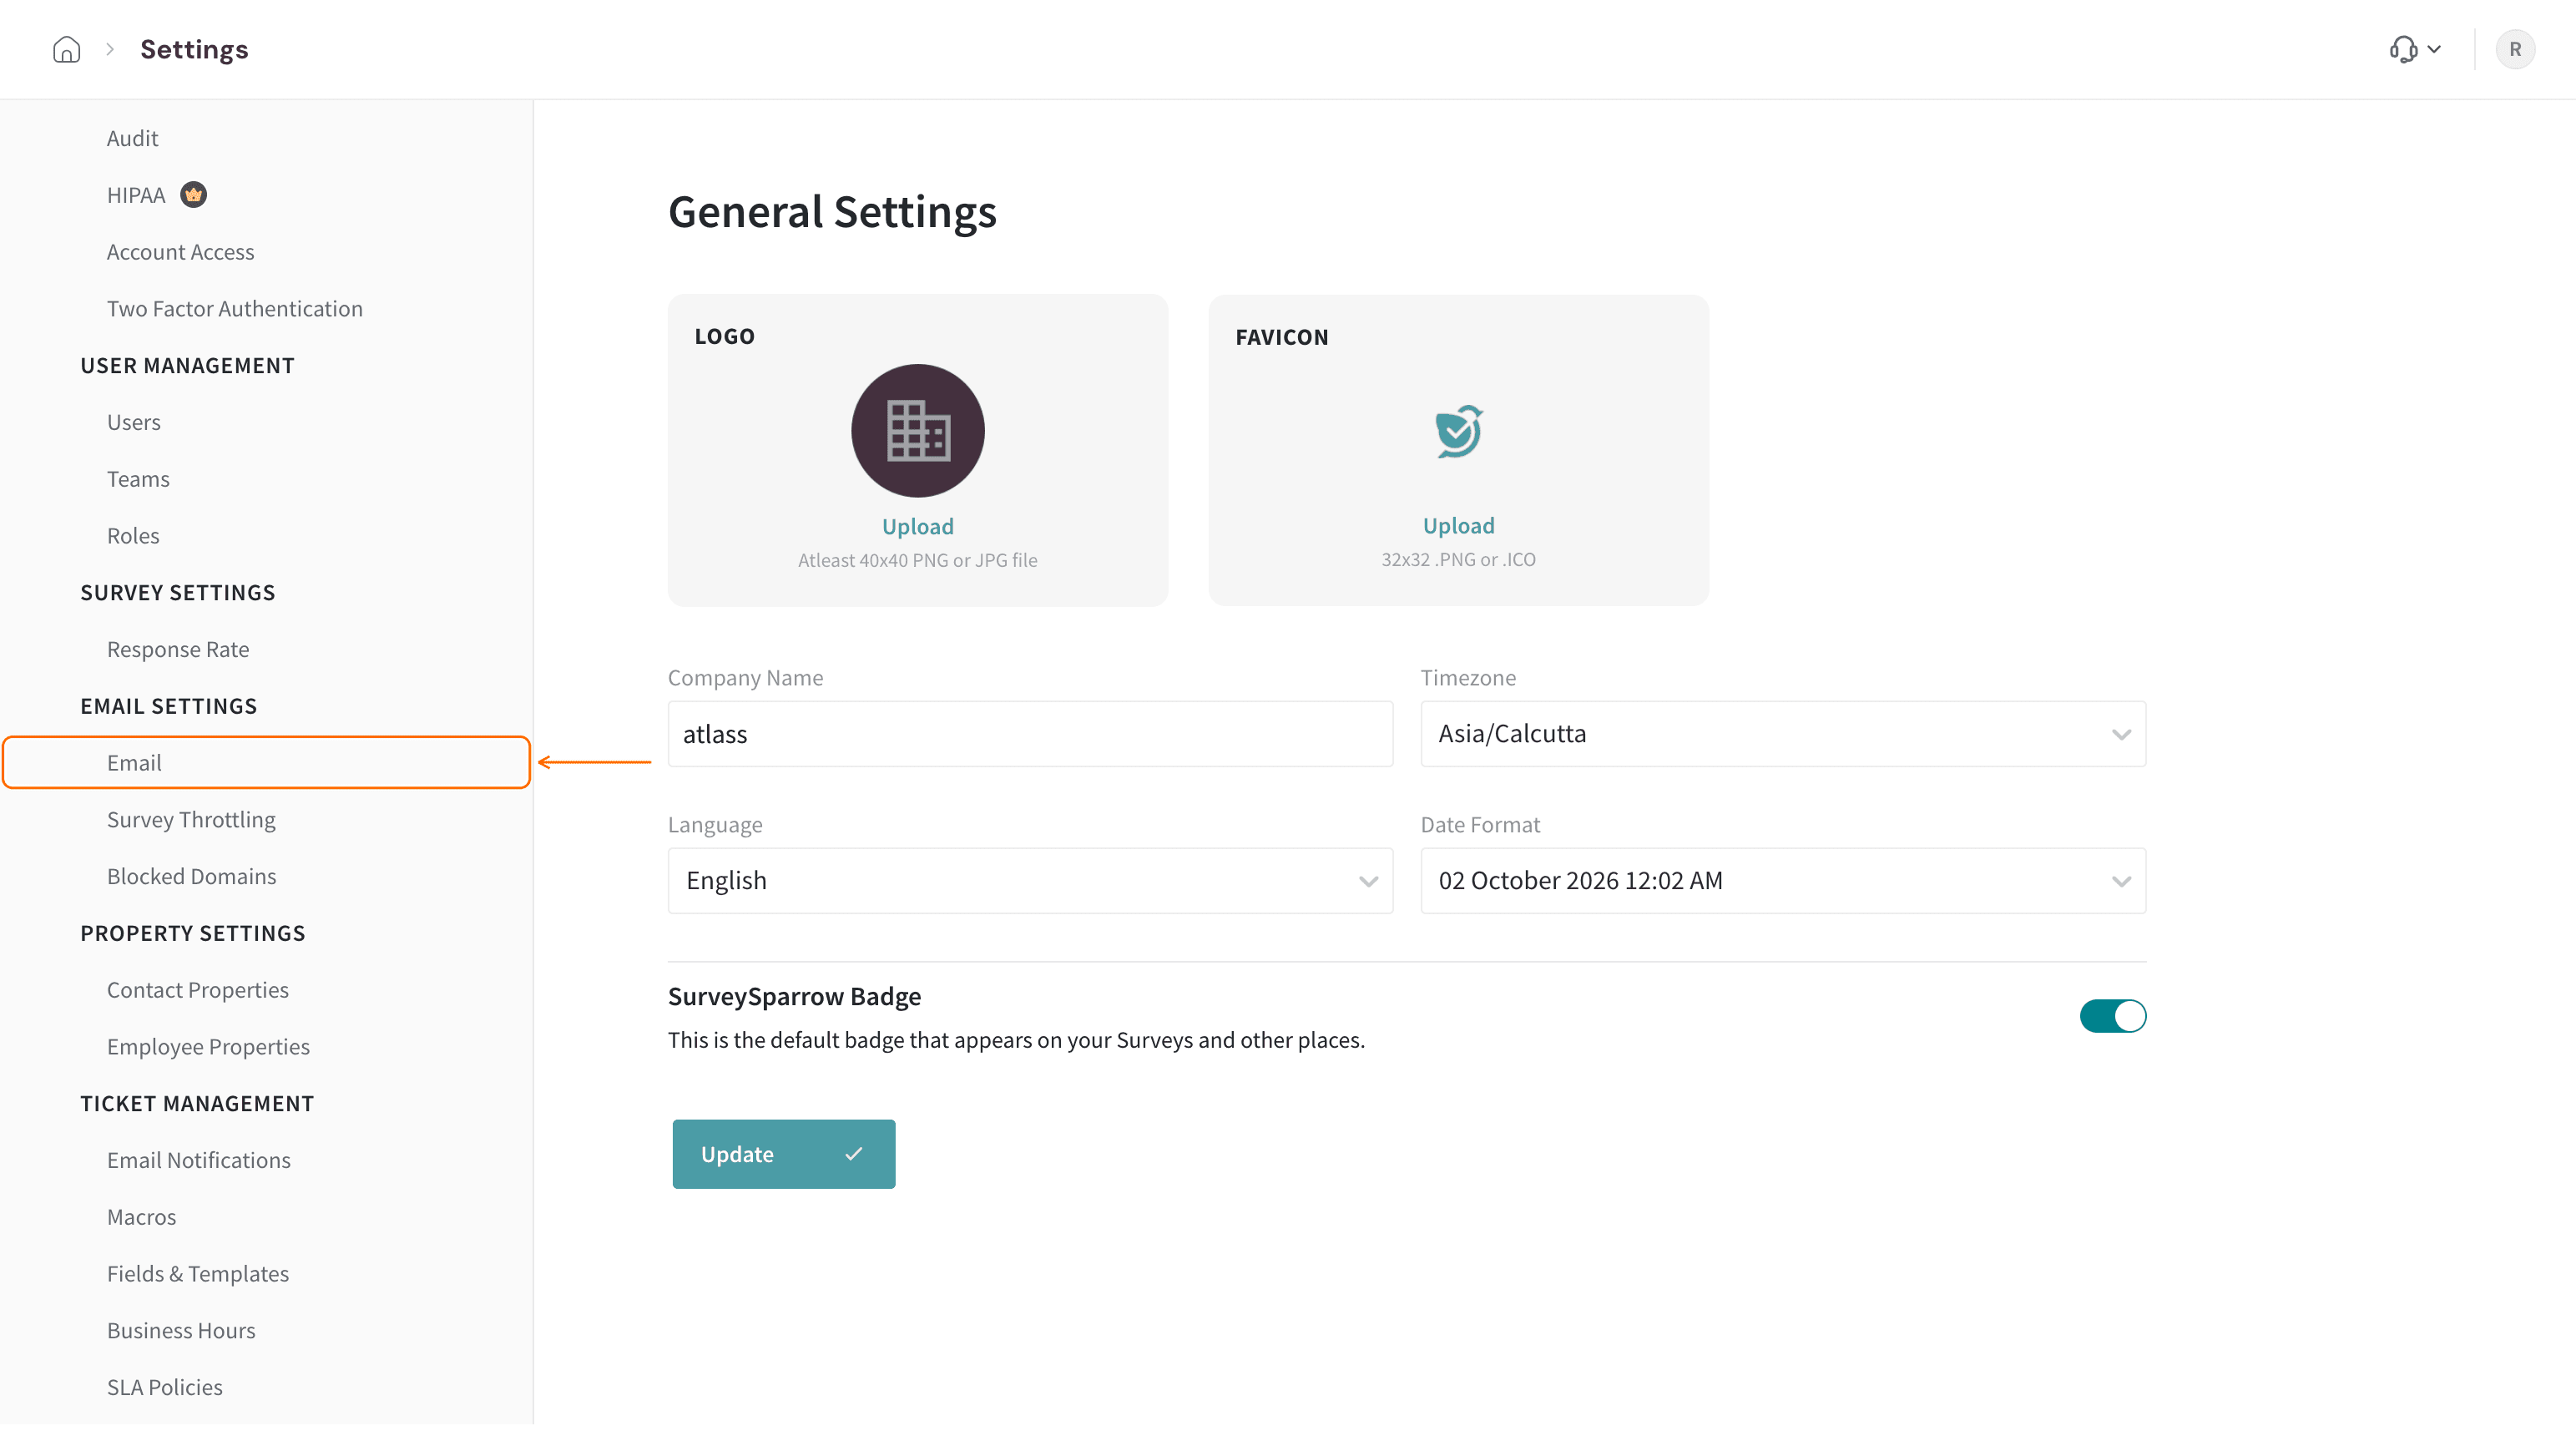Click the SurveySparrow favicon bird image
Screen dimensions: 2576x1441
tap(1458, 431)
